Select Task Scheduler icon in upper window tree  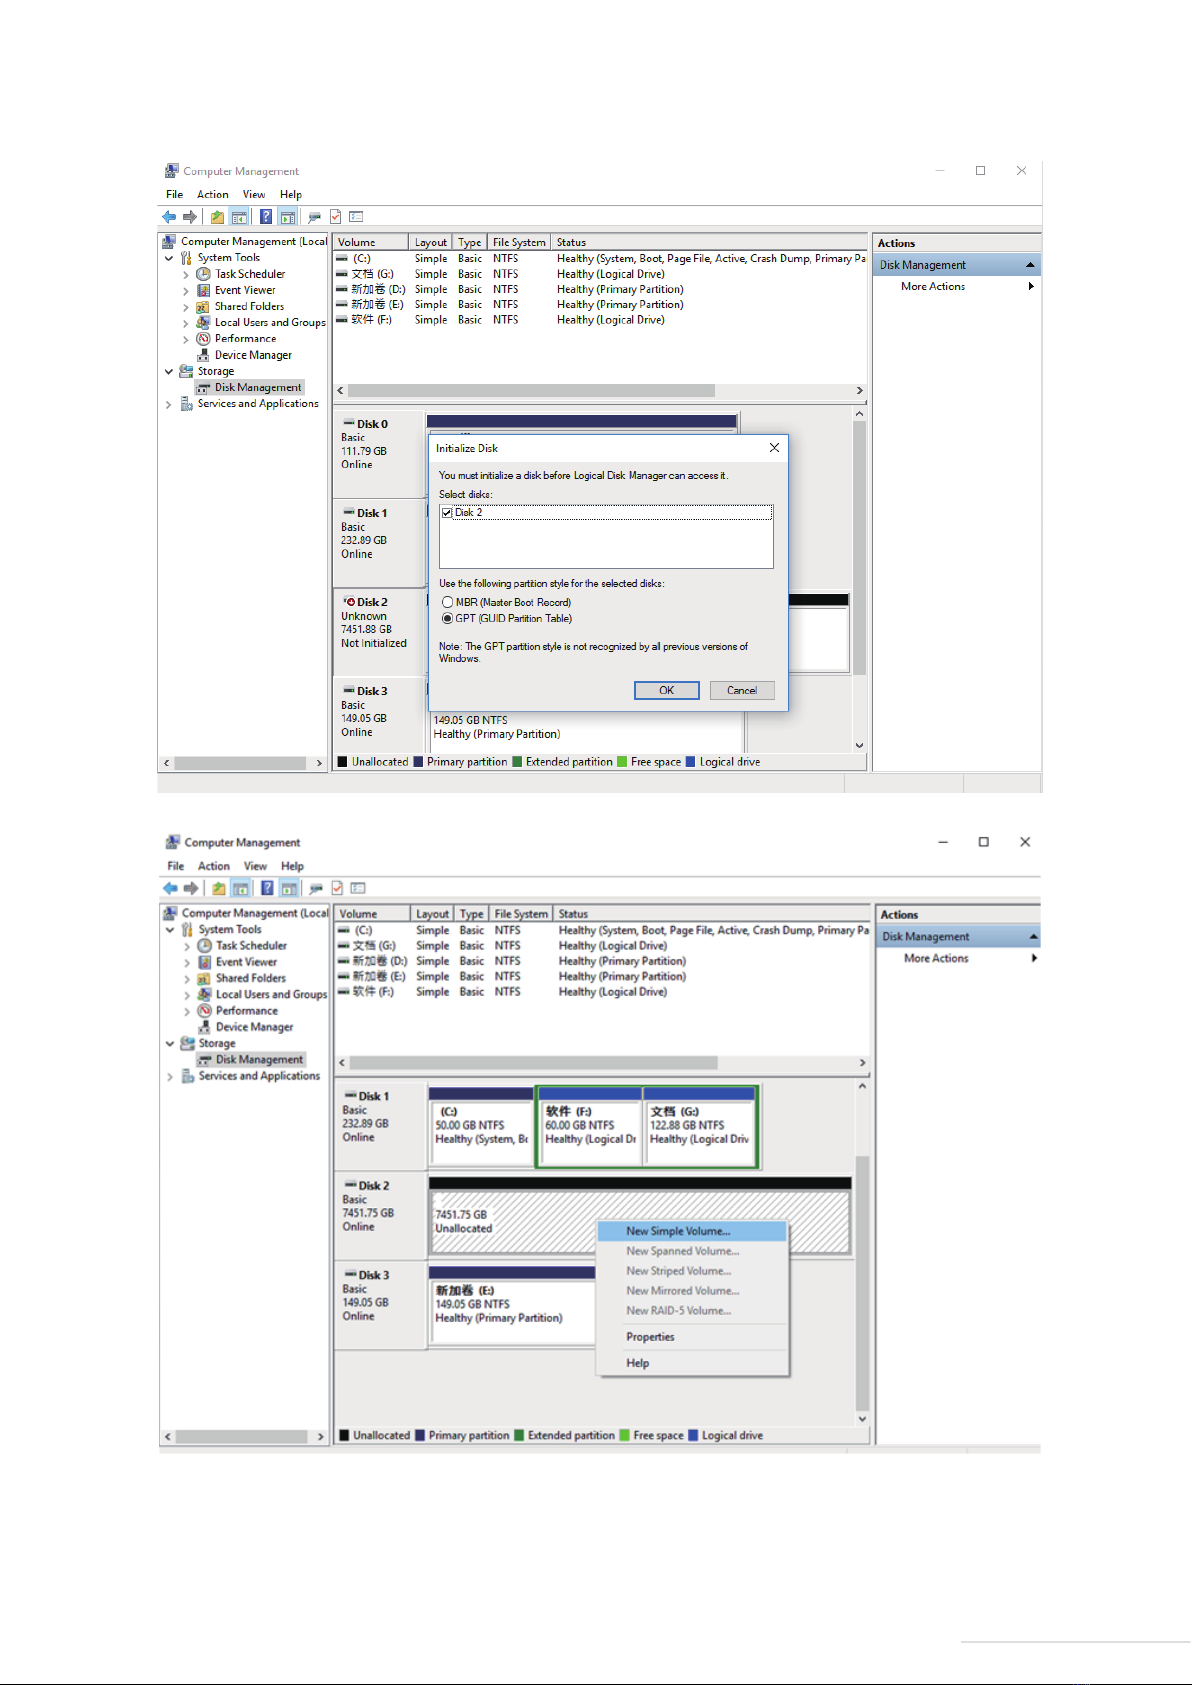pyautogui.click(x=203, y=274)
